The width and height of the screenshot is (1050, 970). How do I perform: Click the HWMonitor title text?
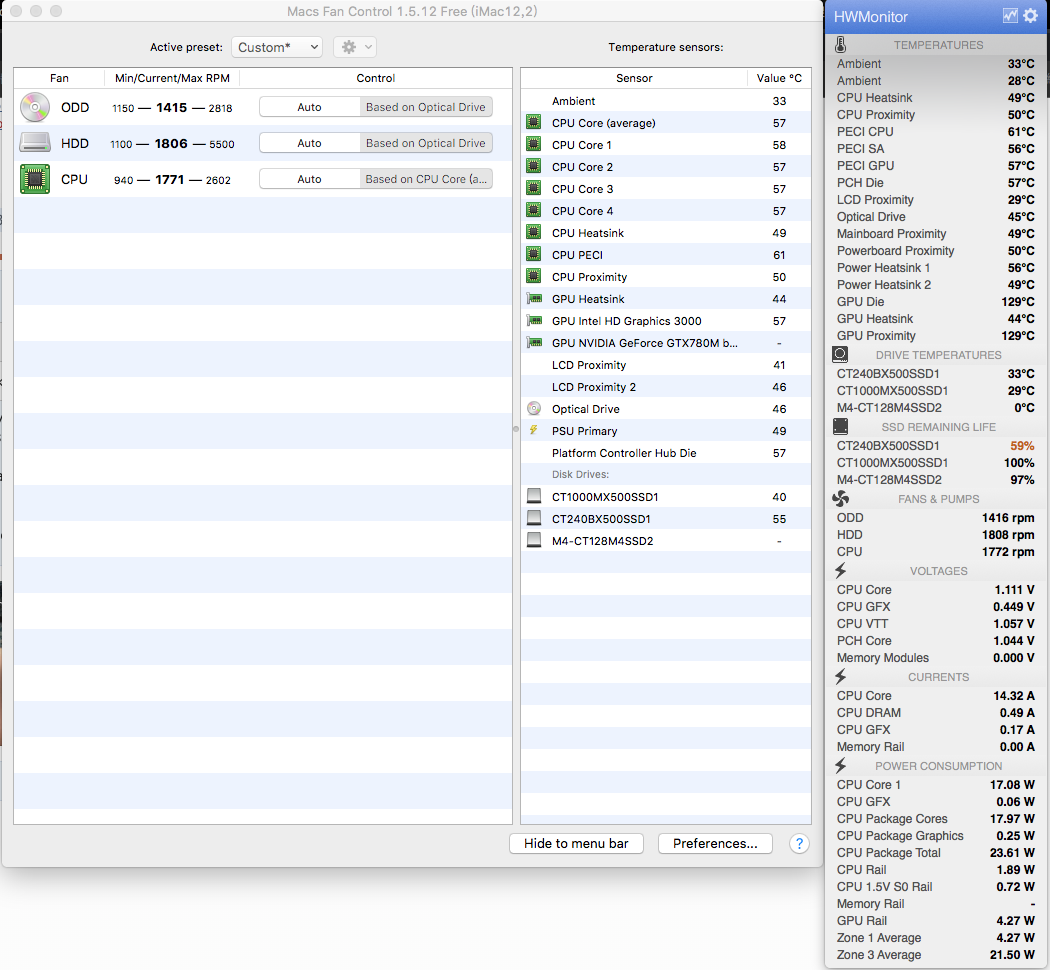coord(871,17)
